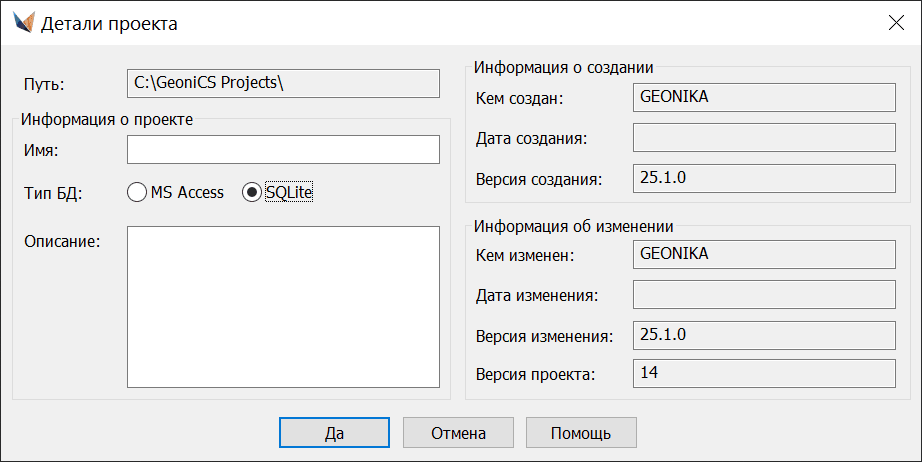Close the Детали проекта dialog
Viewport: 922px width, 462px height.
pyautogui.click(x=894, y=23)
